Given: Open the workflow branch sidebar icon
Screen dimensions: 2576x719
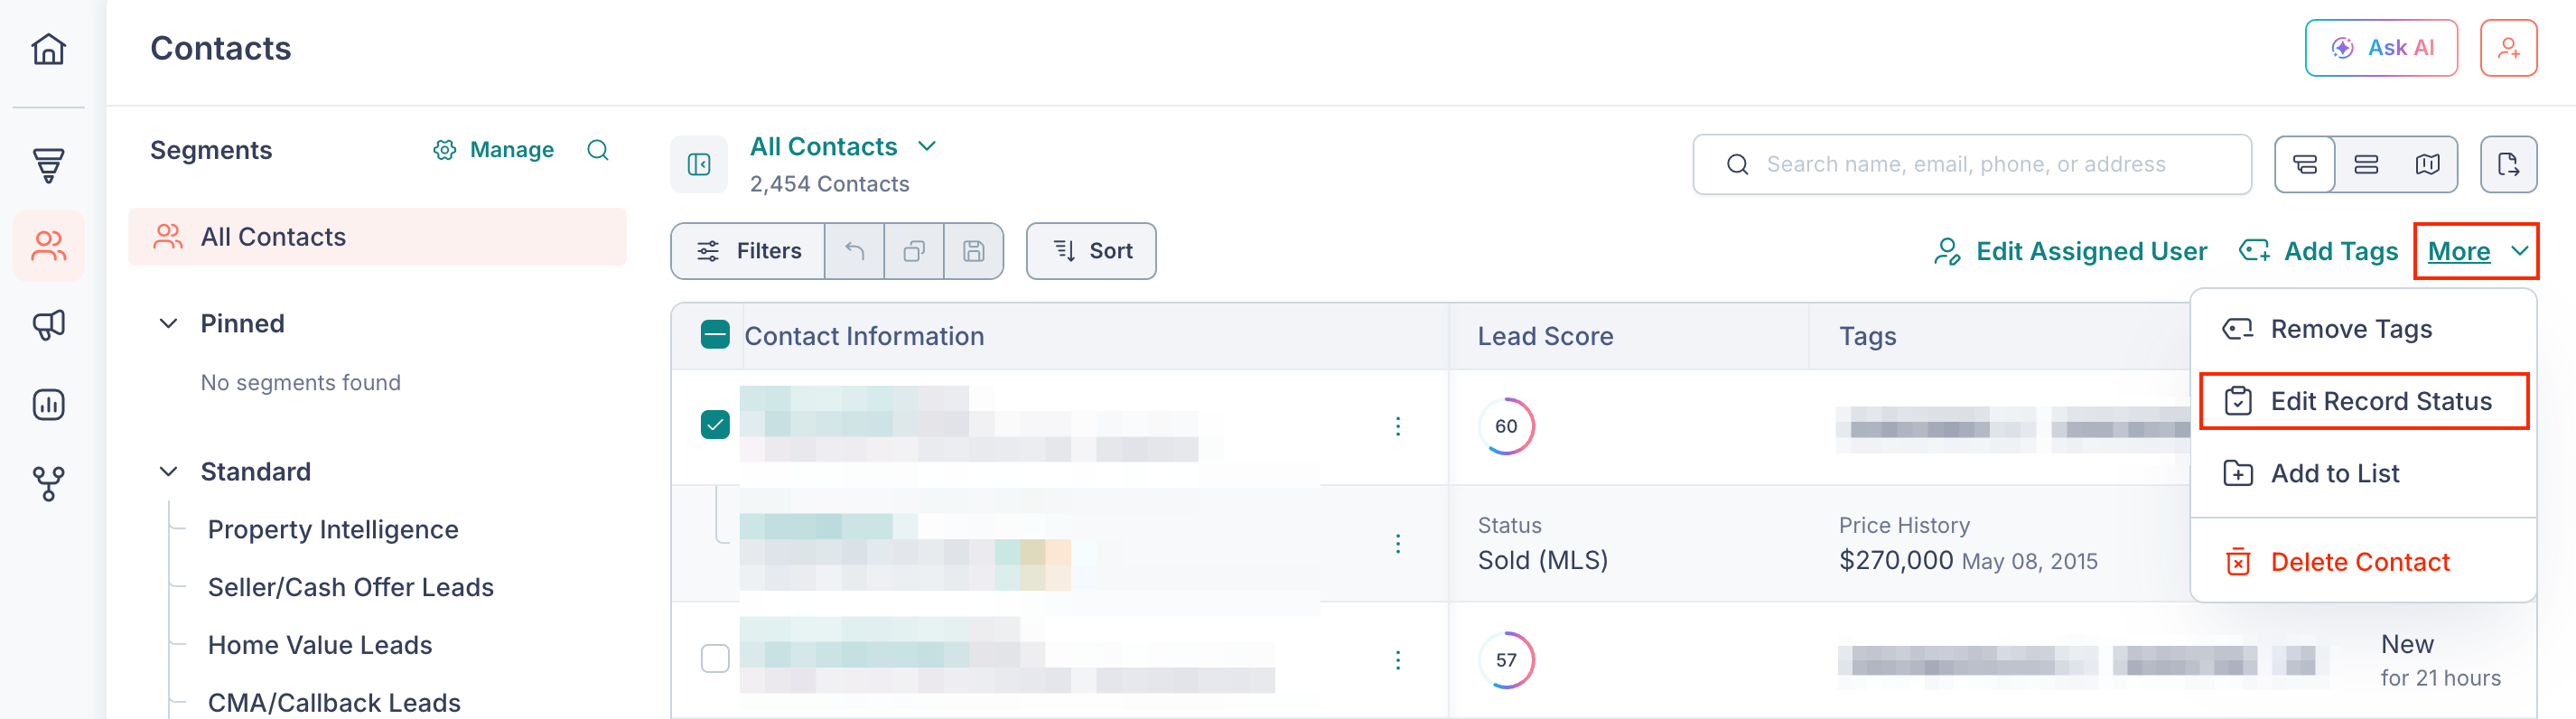Looking at the screenshot, I should tap(48, 484).
